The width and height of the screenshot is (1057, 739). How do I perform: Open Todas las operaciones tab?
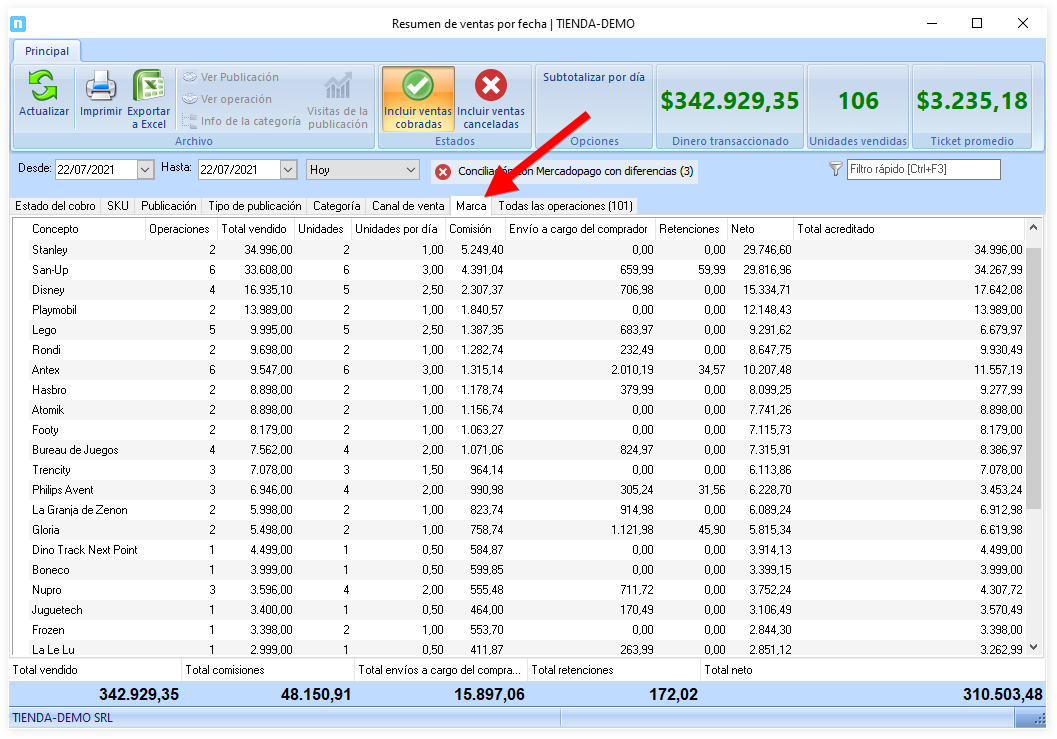[x=565, y=206]
